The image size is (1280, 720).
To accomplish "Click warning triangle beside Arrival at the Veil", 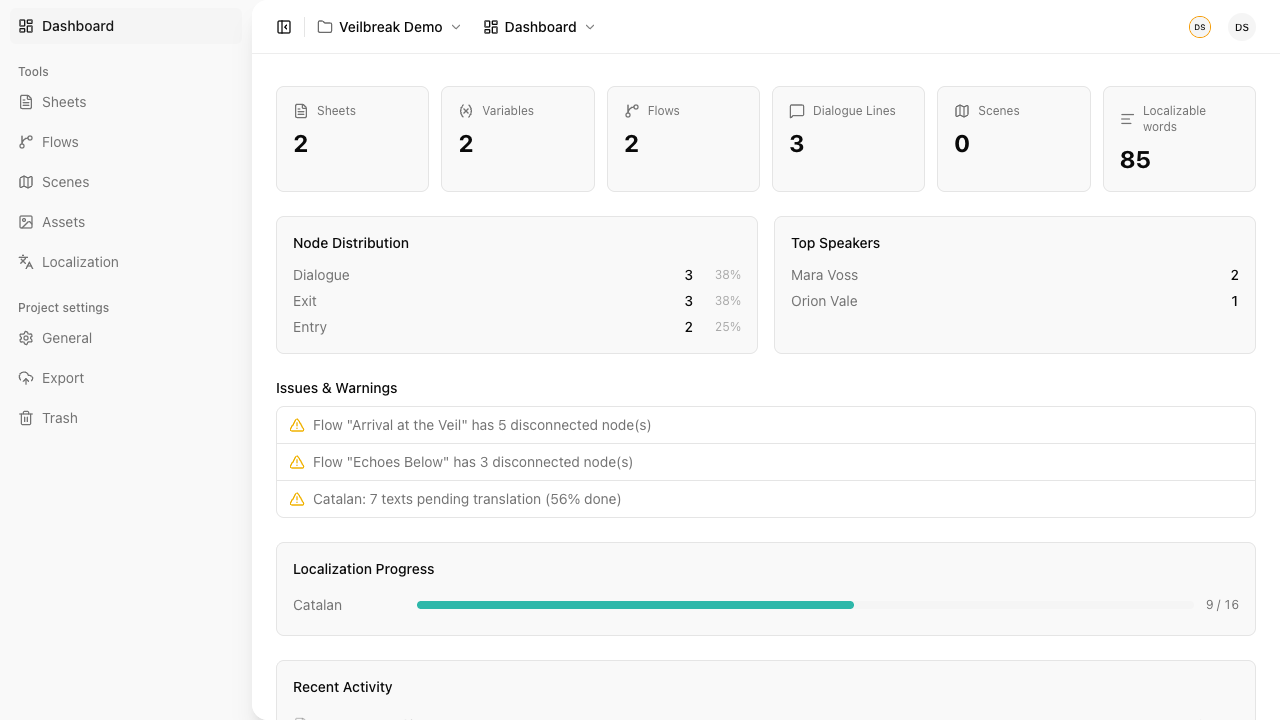I will click(297, 425).
